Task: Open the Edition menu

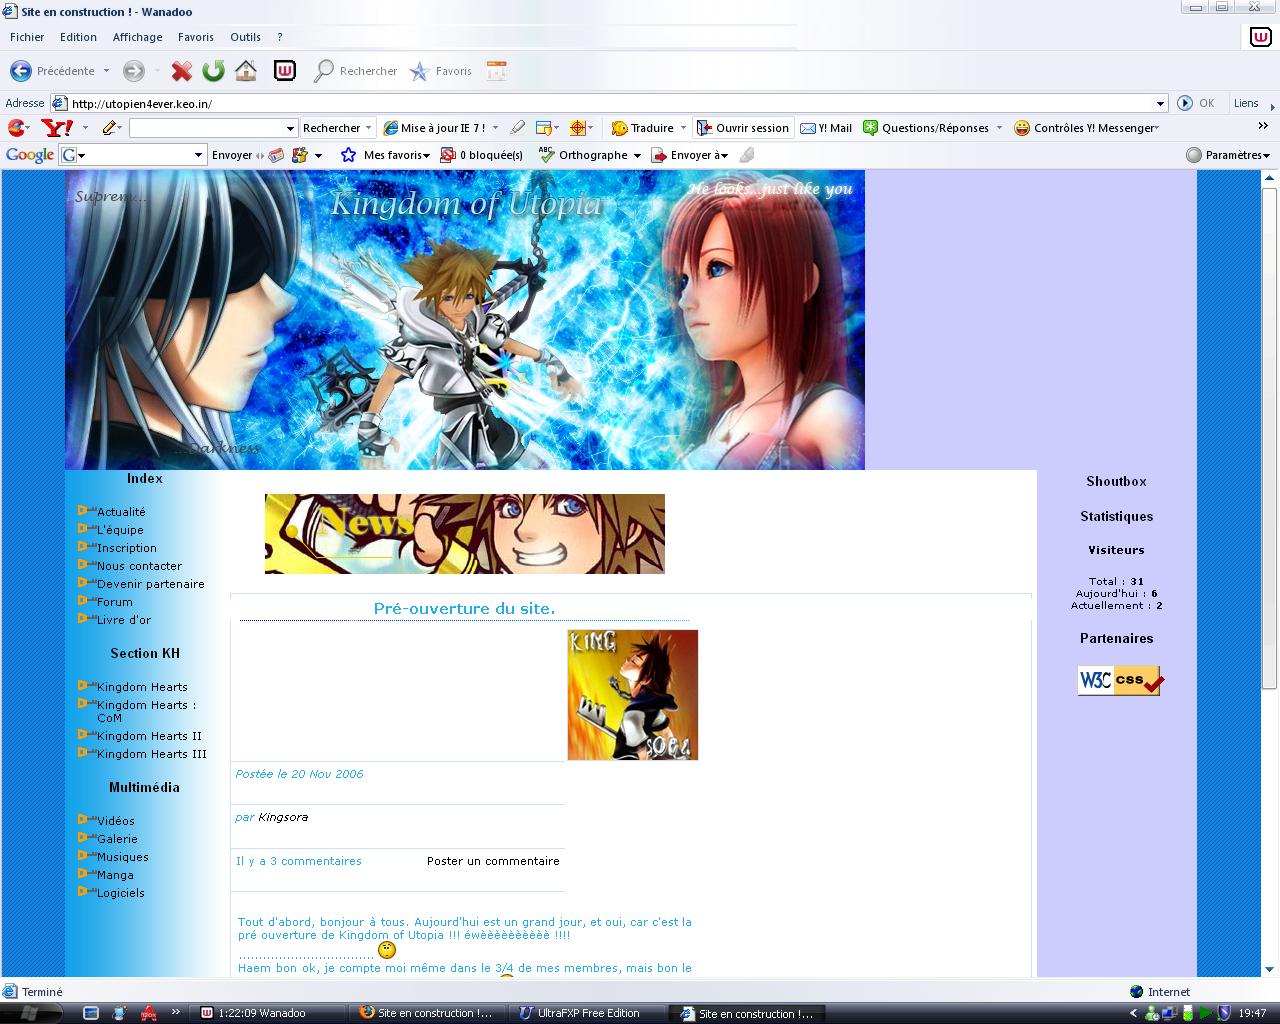Action: click(x=78, y=37)
